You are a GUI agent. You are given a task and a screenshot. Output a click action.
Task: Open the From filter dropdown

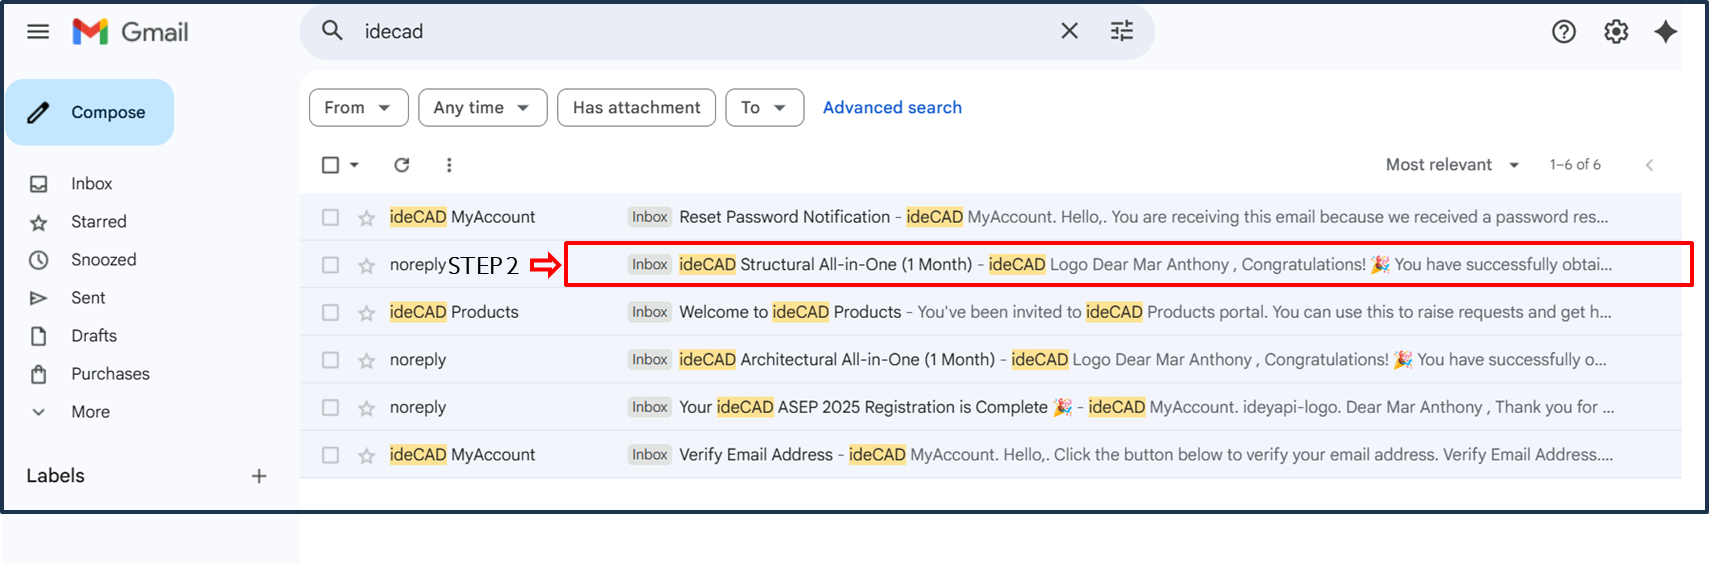pos(358,108)
